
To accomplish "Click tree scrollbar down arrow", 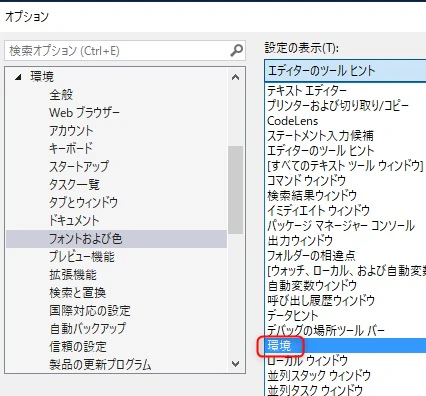I will tap(236, 364).
